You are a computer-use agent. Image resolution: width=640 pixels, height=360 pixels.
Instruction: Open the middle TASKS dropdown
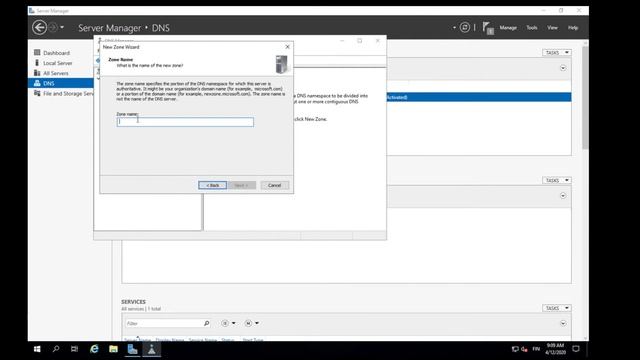tap(556, 180)
